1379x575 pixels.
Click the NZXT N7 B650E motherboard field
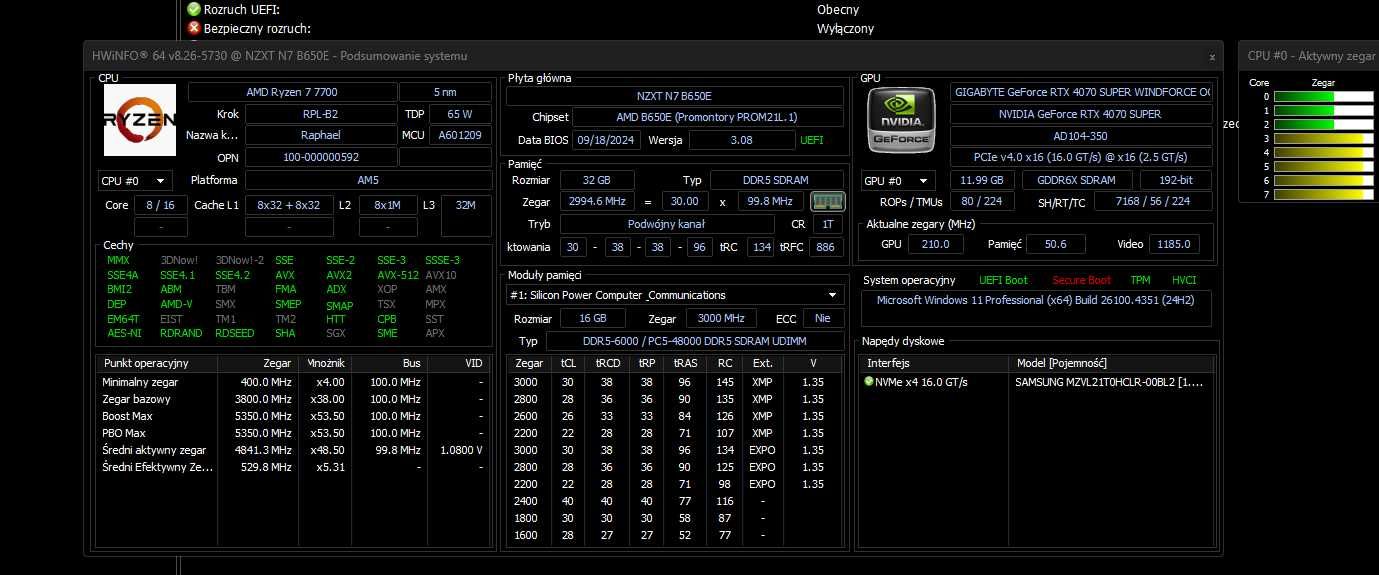(x=675, y=96)
